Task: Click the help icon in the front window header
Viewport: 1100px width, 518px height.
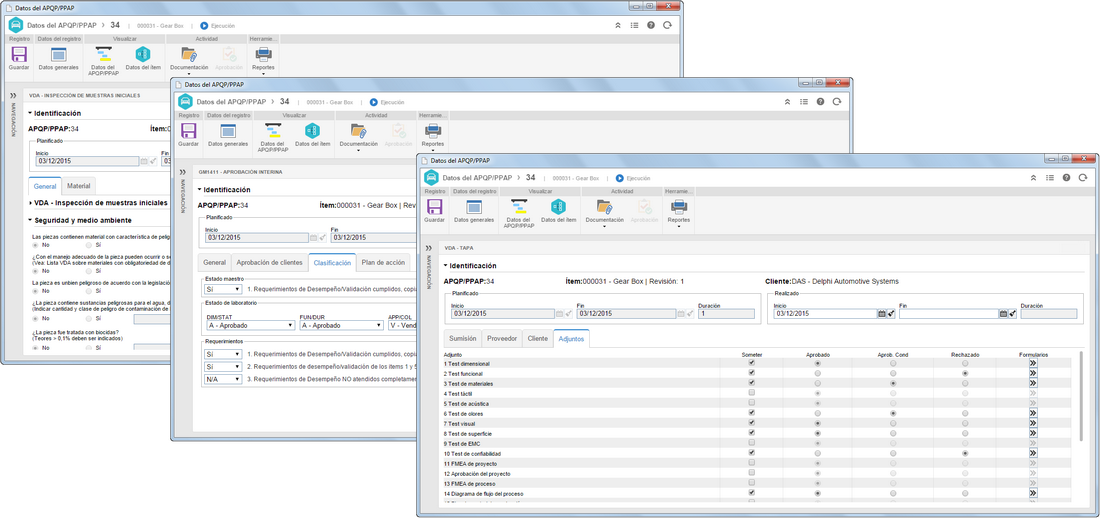Action: (1066, 178)
